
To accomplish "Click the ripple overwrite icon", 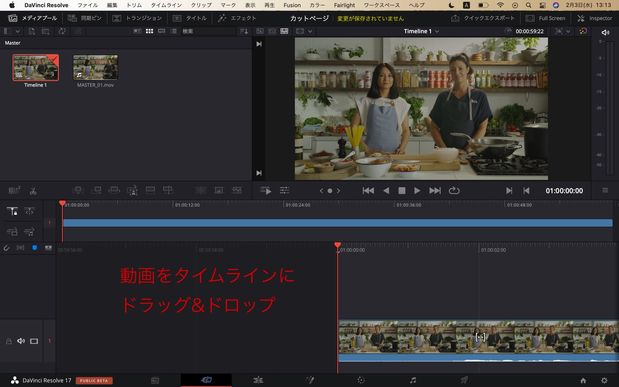I will point(114,190).
